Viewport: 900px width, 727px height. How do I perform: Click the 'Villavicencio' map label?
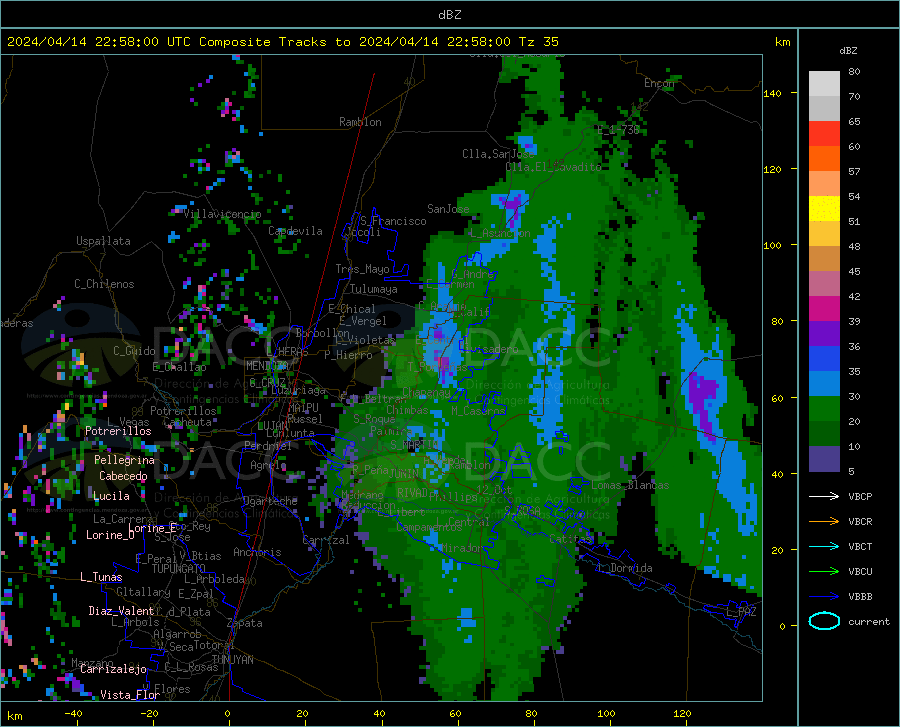(x=222, y=214)
